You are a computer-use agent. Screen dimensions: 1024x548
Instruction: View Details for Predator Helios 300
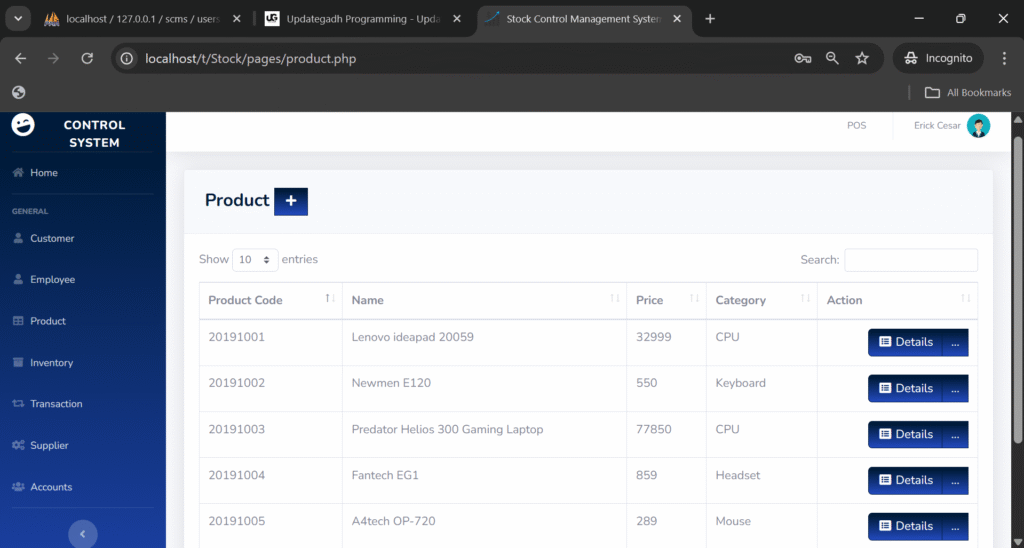(x=905, y=434)
